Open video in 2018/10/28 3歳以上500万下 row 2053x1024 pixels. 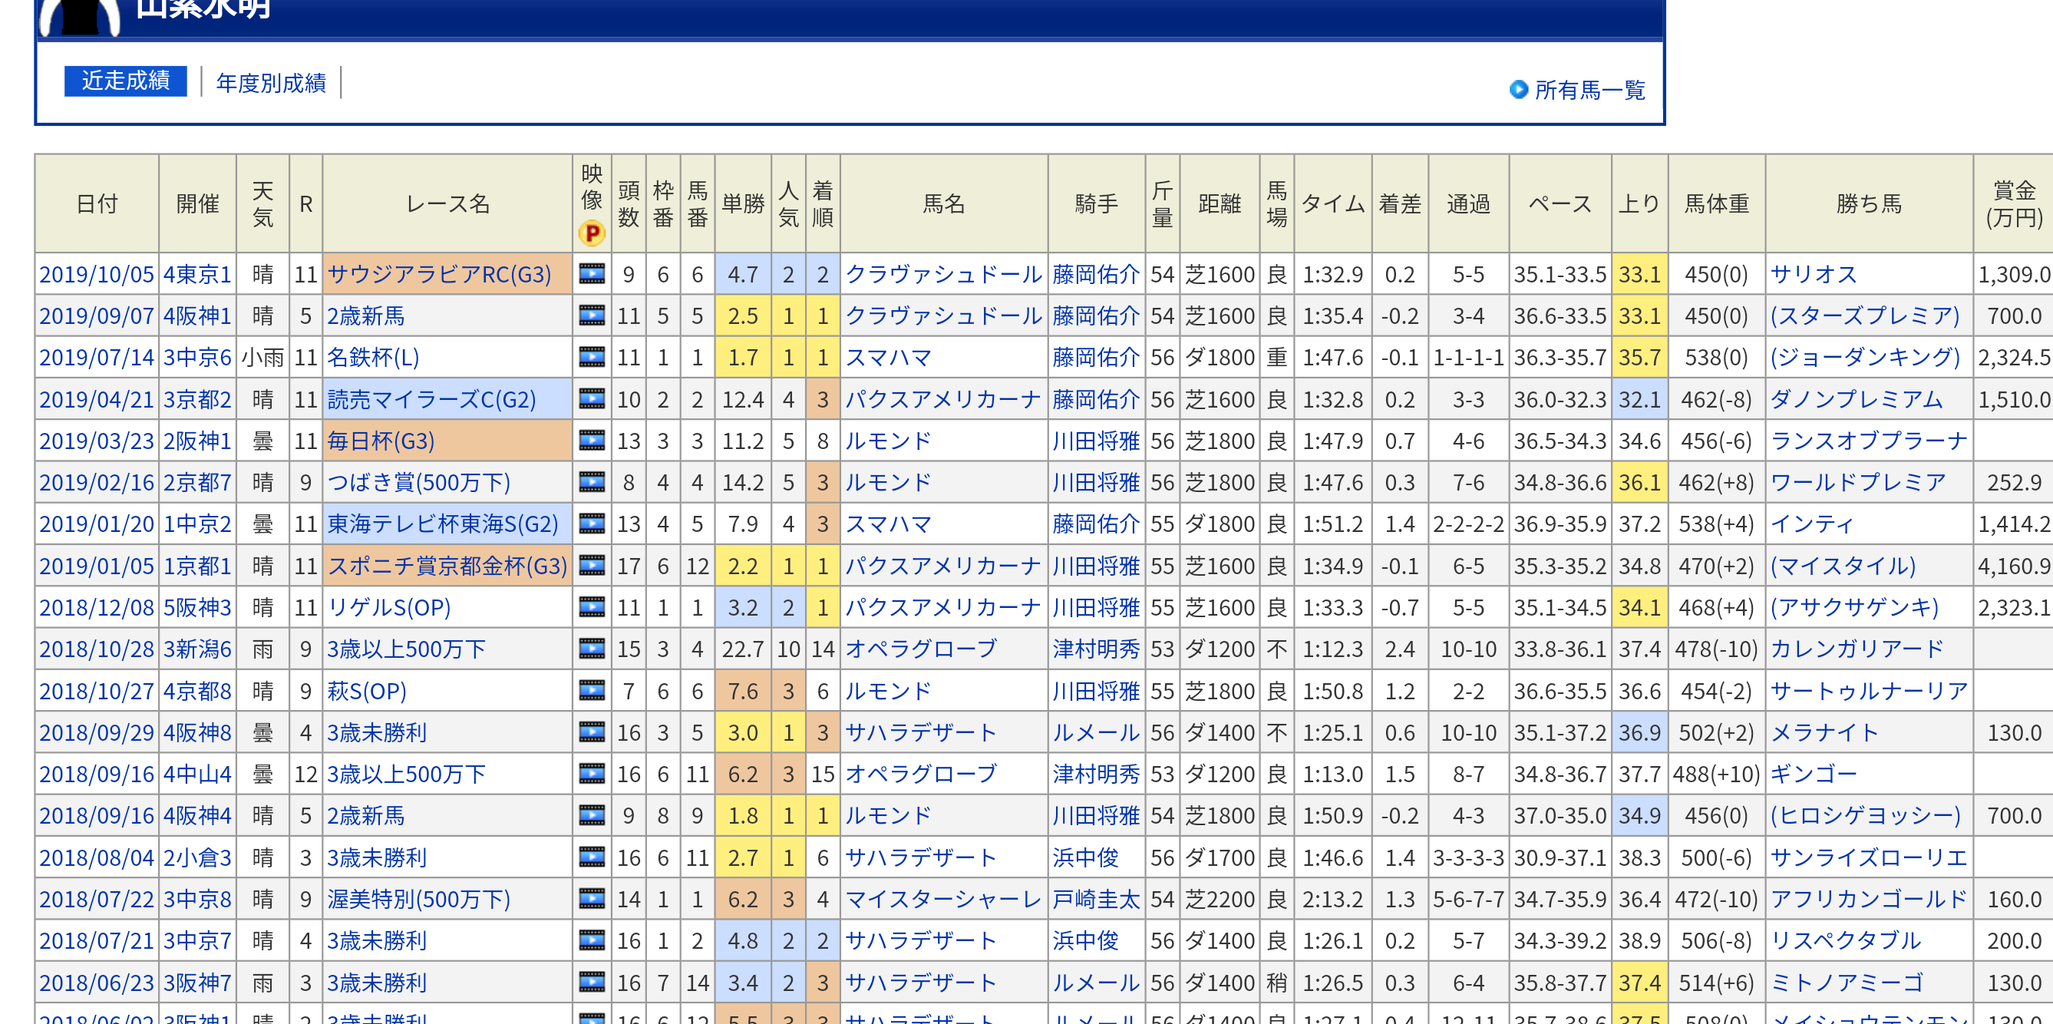tap(591, 649)
